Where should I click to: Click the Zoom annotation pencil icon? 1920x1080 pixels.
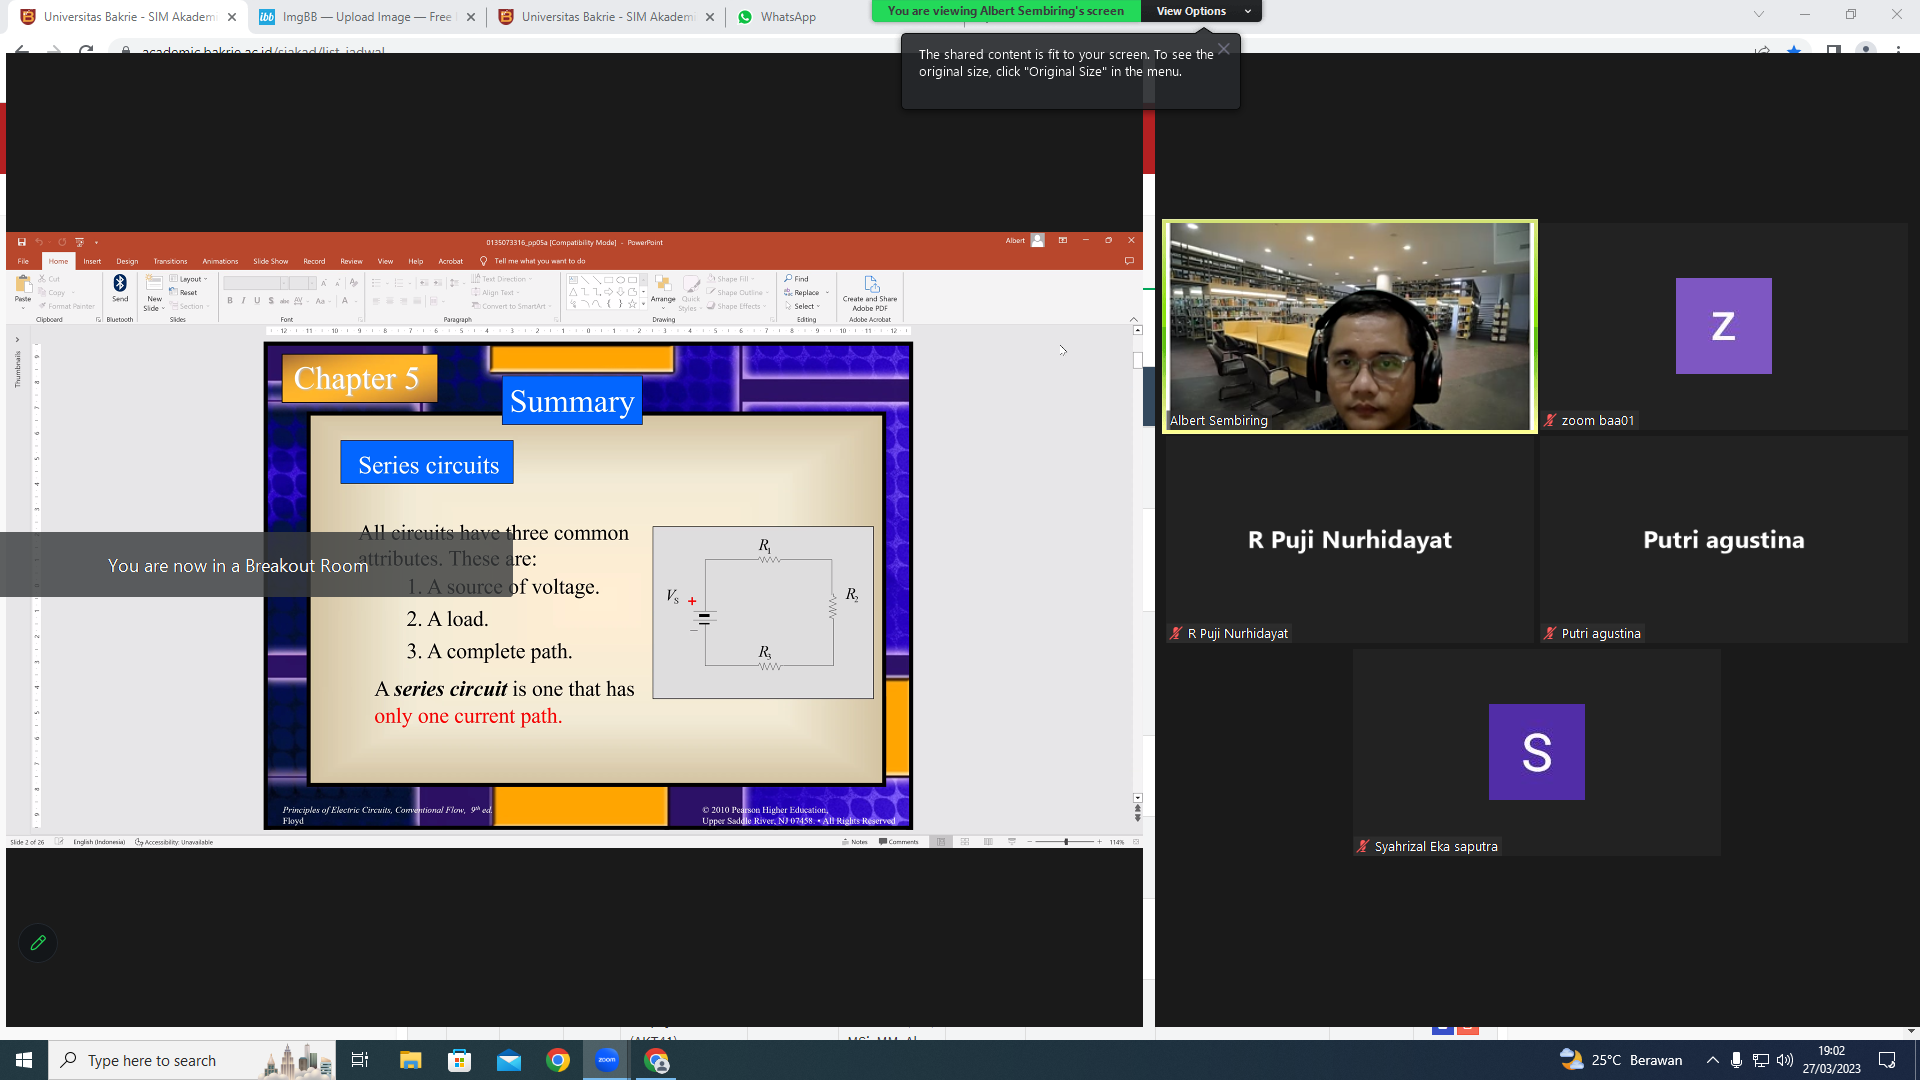38,943
